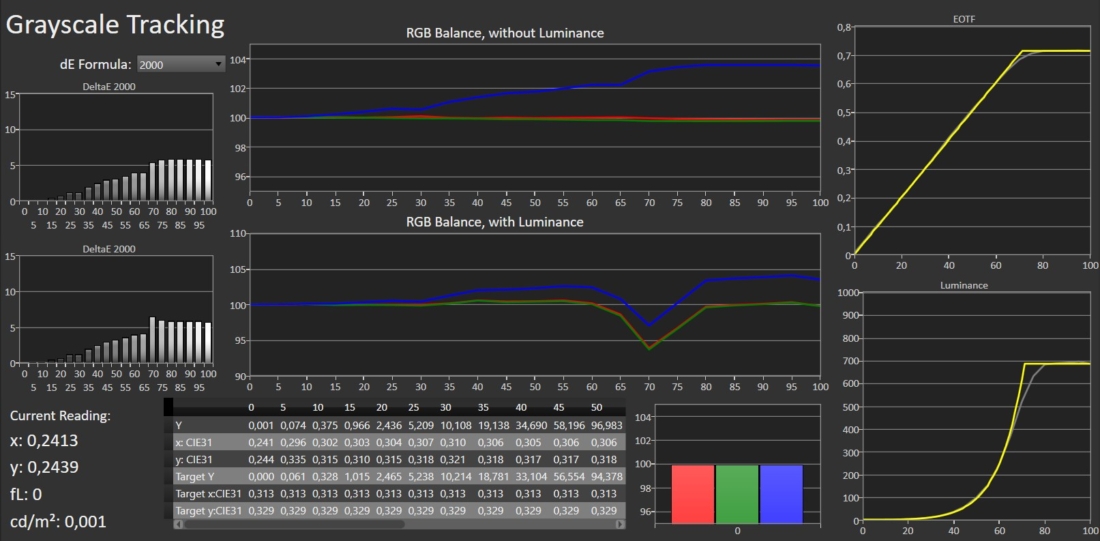The width and height of the screenshot is (1100, 541).
Task: Select the 'x: CIE31' row header
Action: (208, 442)
